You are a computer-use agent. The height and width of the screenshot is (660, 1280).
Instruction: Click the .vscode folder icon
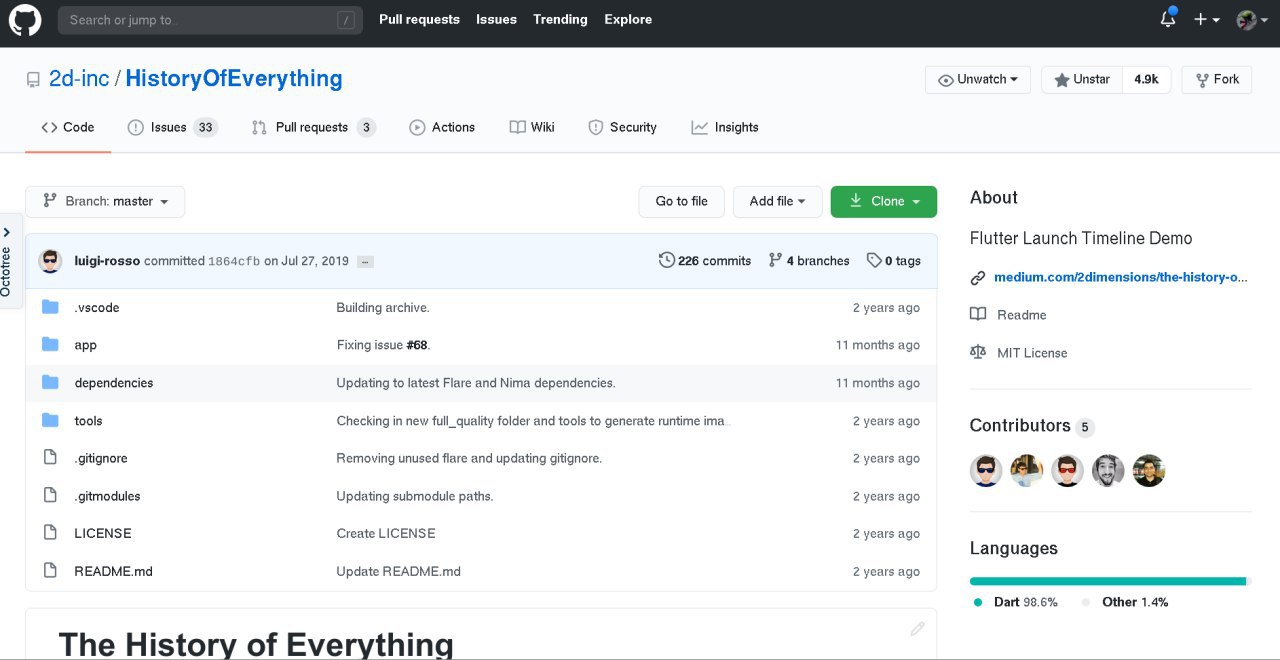50,307
